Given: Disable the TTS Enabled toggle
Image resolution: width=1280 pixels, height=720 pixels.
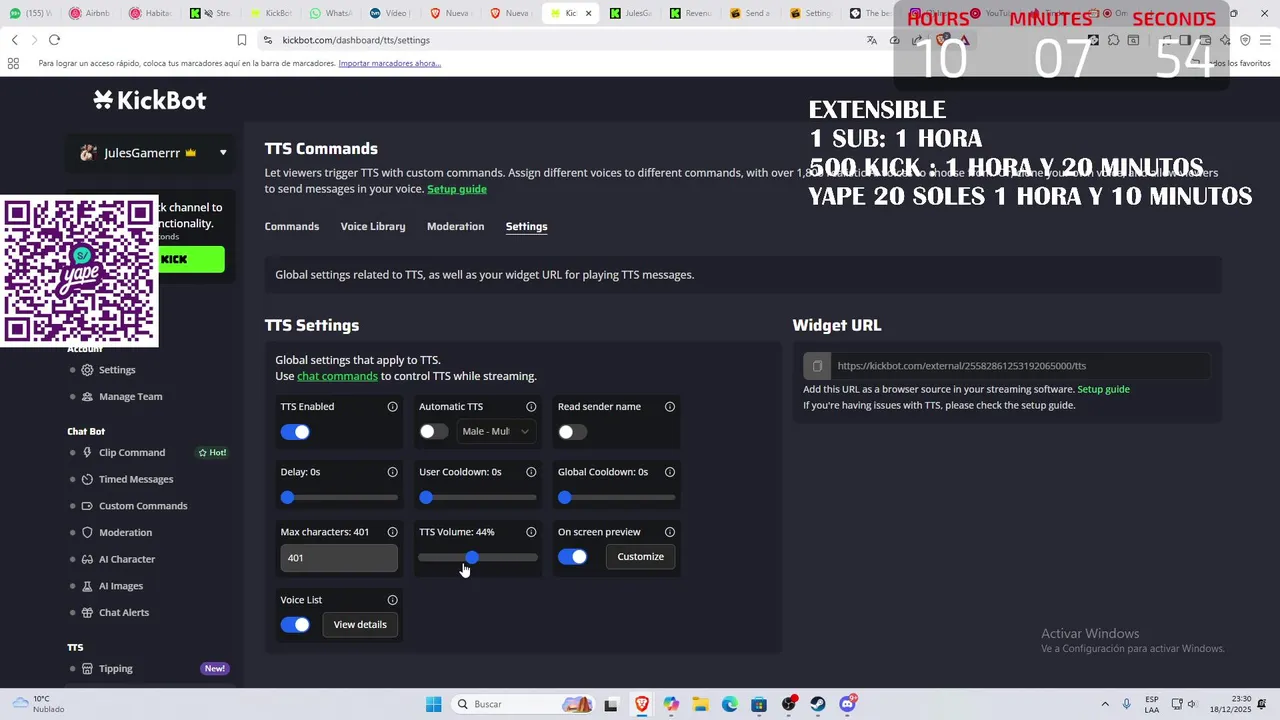Looking at the screenshot, I should (x=295, y=432).
